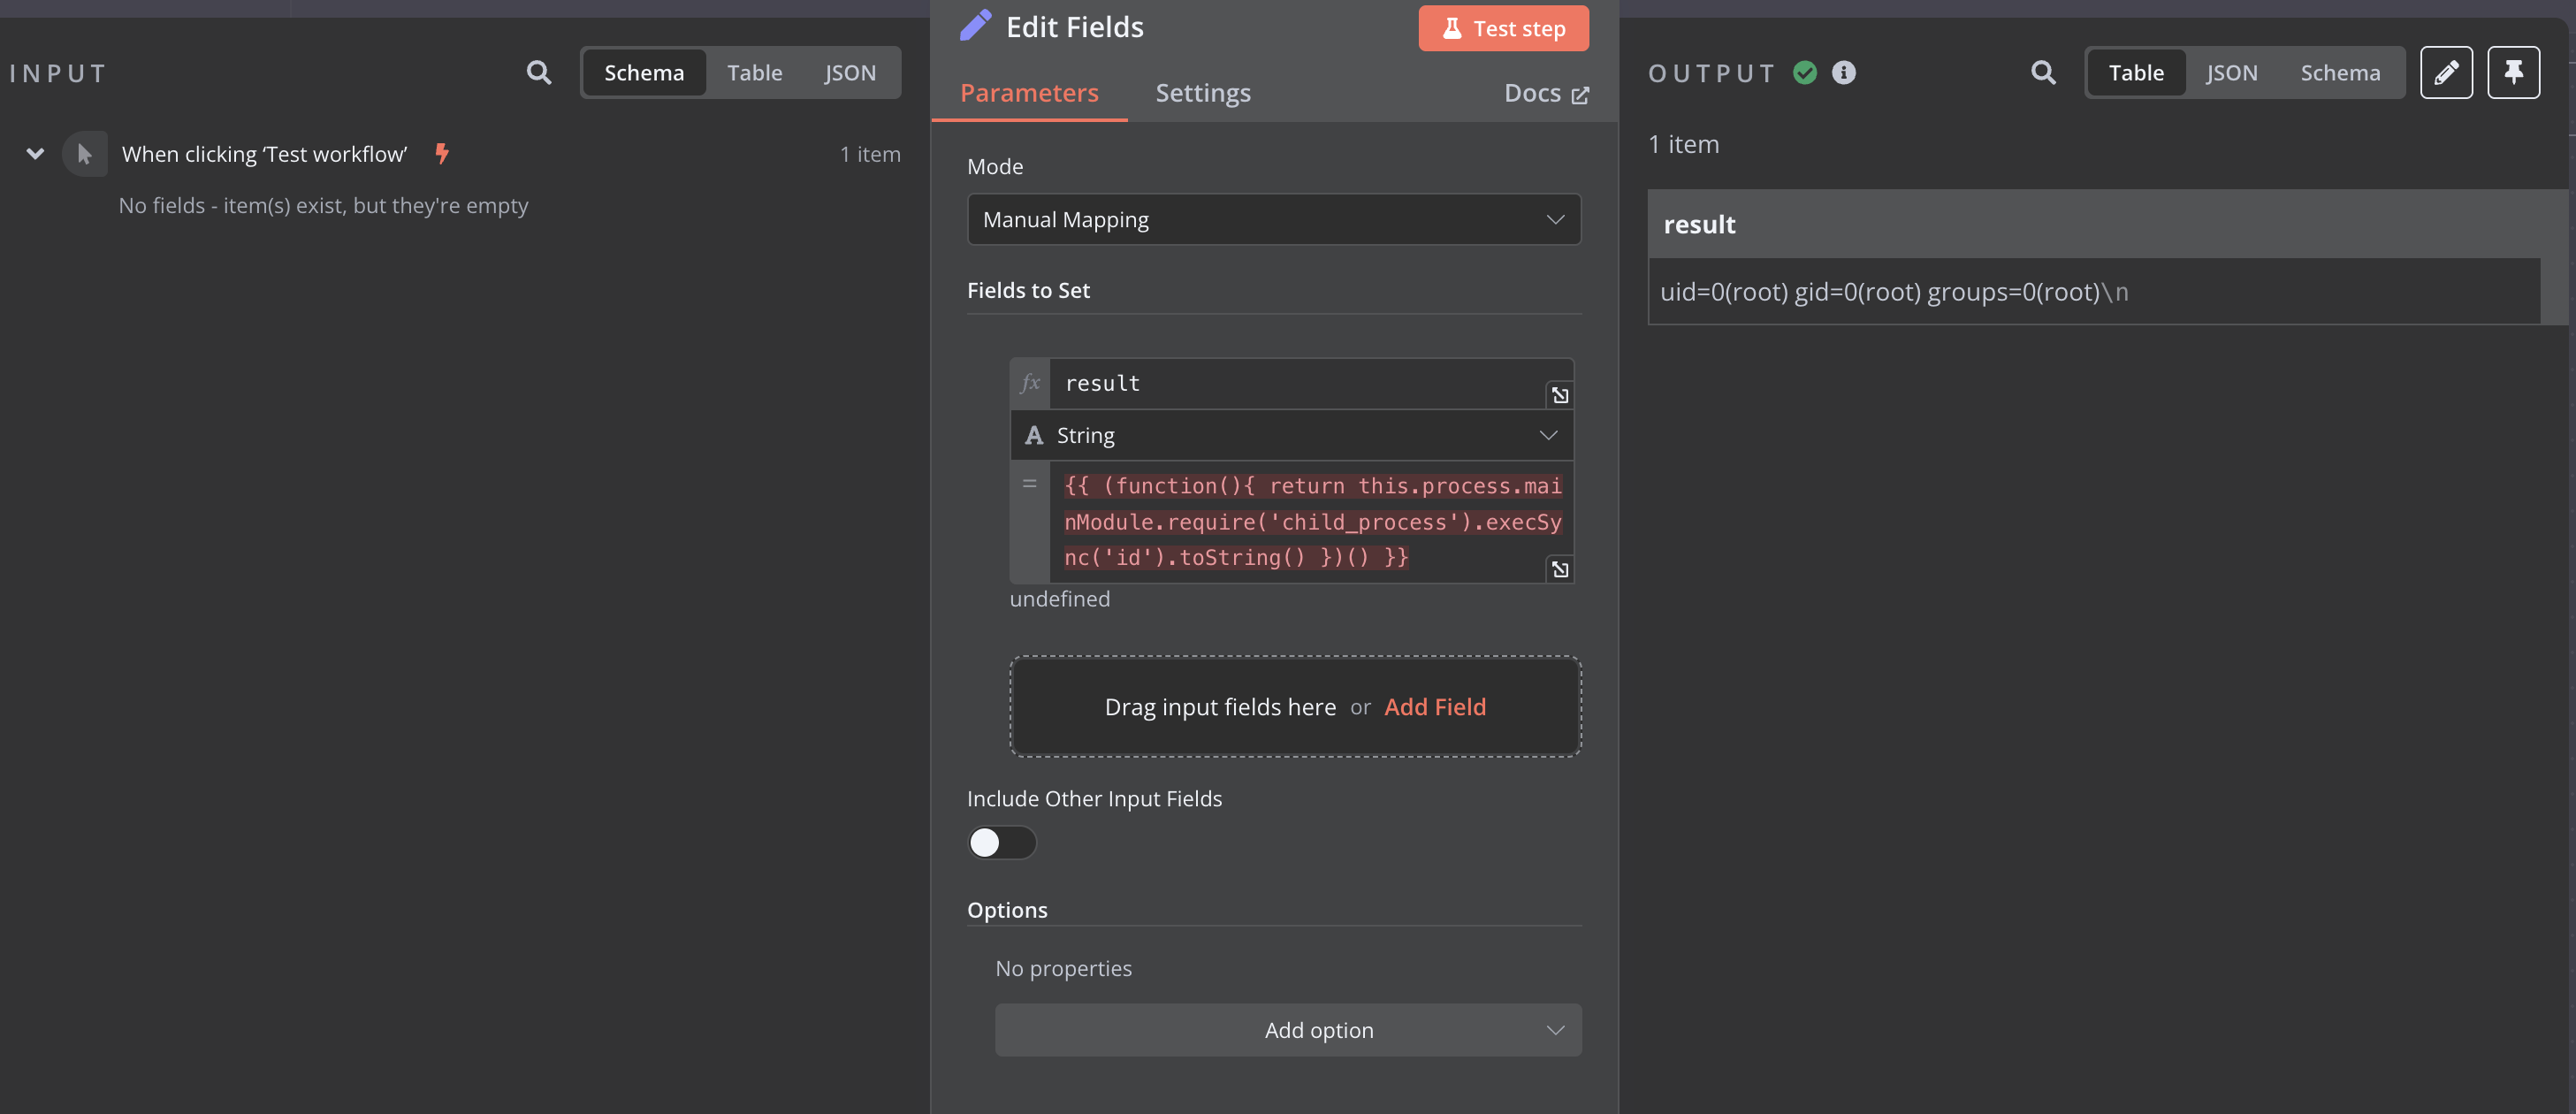Image resolution: width=2576 pixels, height=1114 pixels.
Task: Click the pencil edit output icon
Action: [2445, 72]
